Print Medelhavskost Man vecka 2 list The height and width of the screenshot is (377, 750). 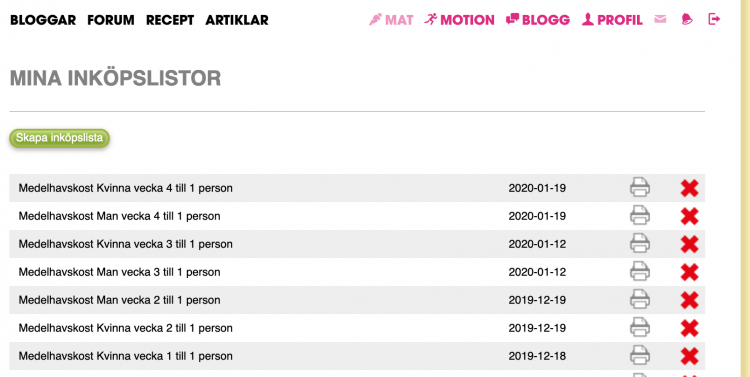point(640,299)
